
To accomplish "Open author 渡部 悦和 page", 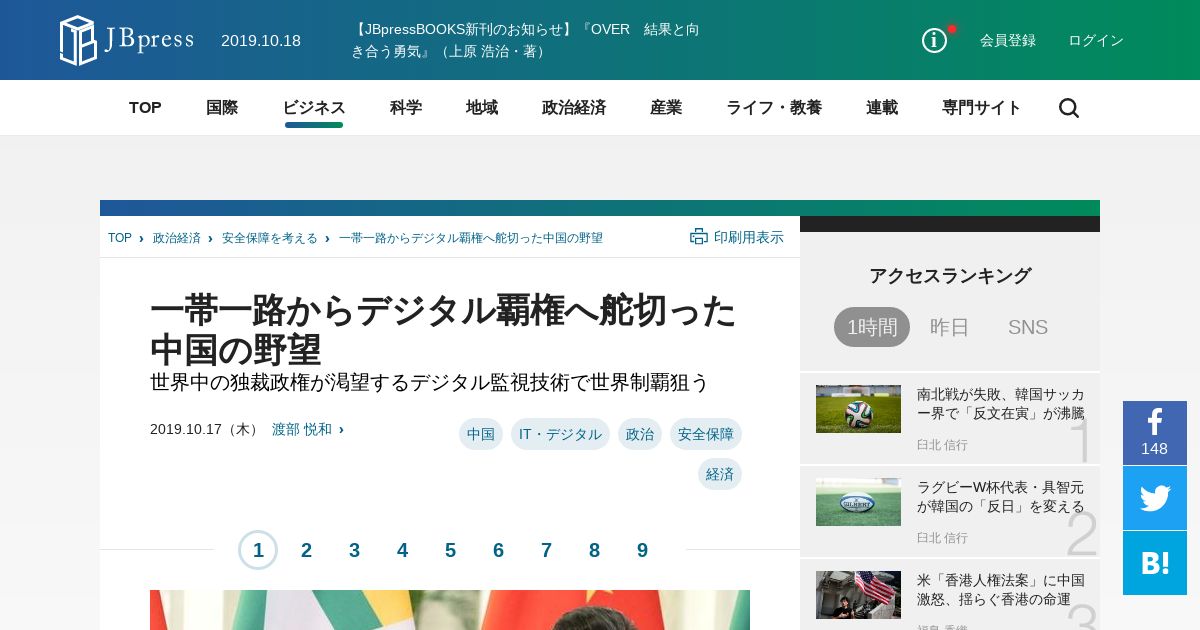I will (302, 429).
